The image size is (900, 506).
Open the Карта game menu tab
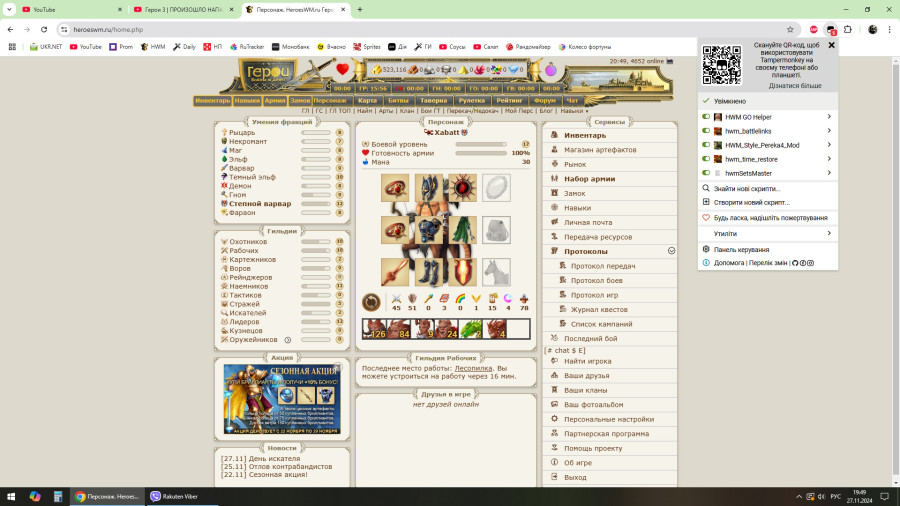tap(367, 101)
